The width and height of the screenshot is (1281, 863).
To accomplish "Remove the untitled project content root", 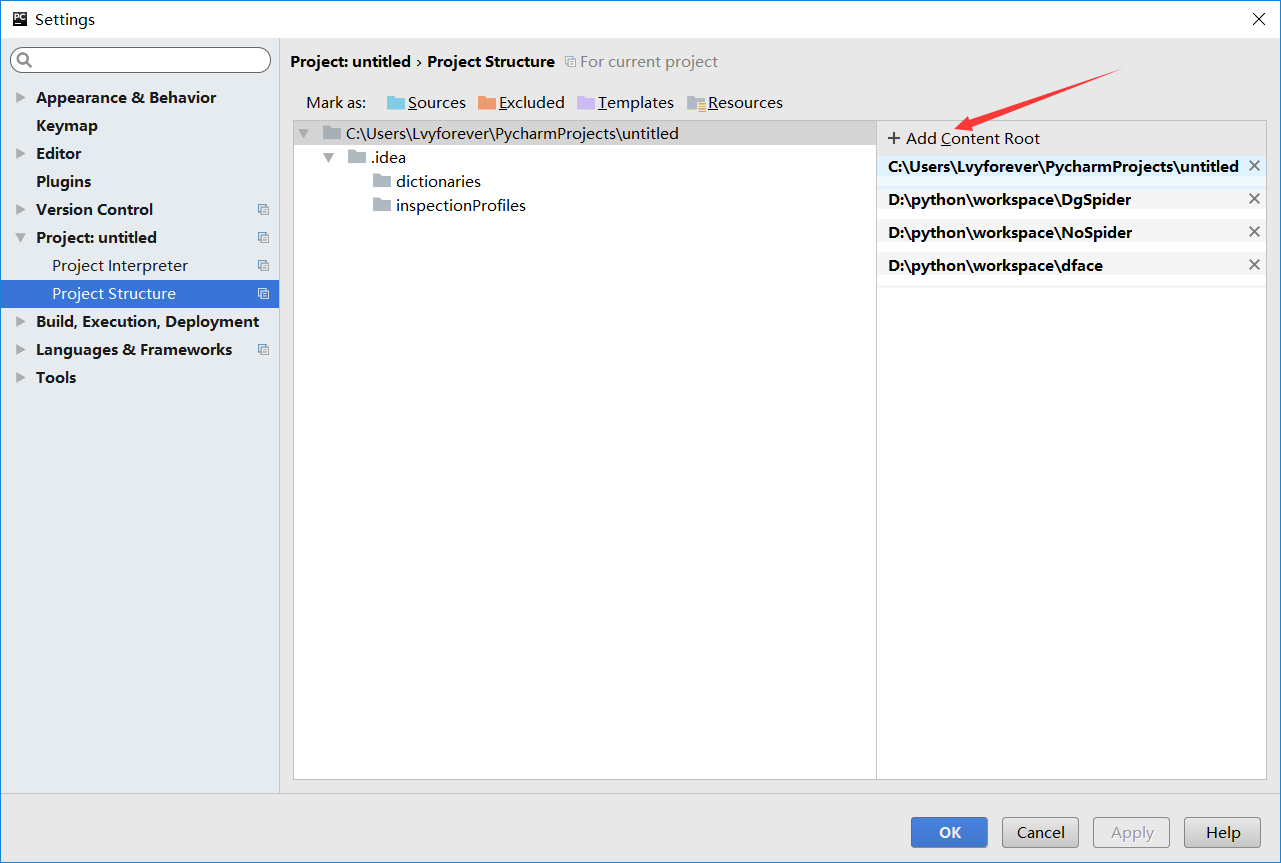I will [x=1254, y=166].
